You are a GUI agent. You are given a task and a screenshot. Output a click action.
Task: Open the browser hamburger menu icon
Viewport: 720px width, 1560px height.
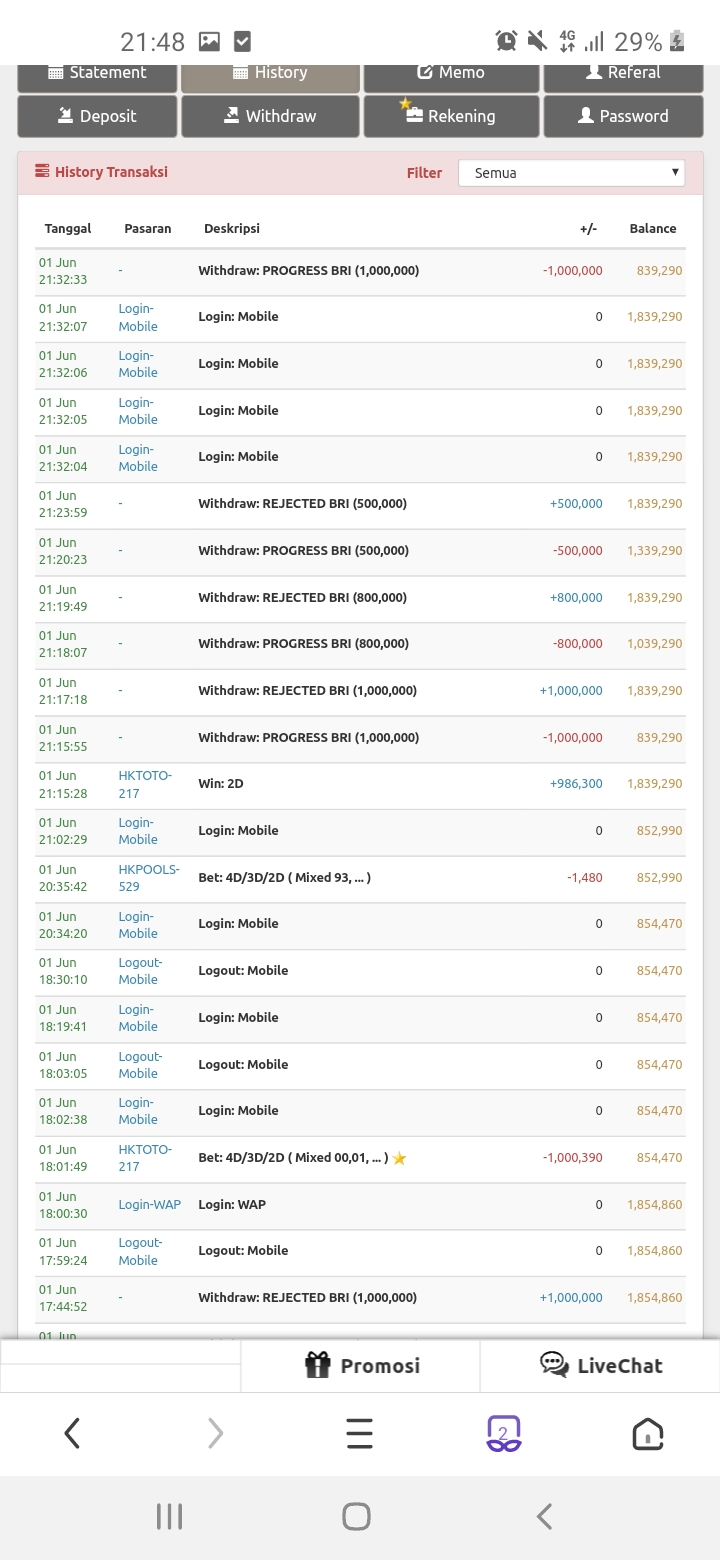click(x=359, y=1434)
